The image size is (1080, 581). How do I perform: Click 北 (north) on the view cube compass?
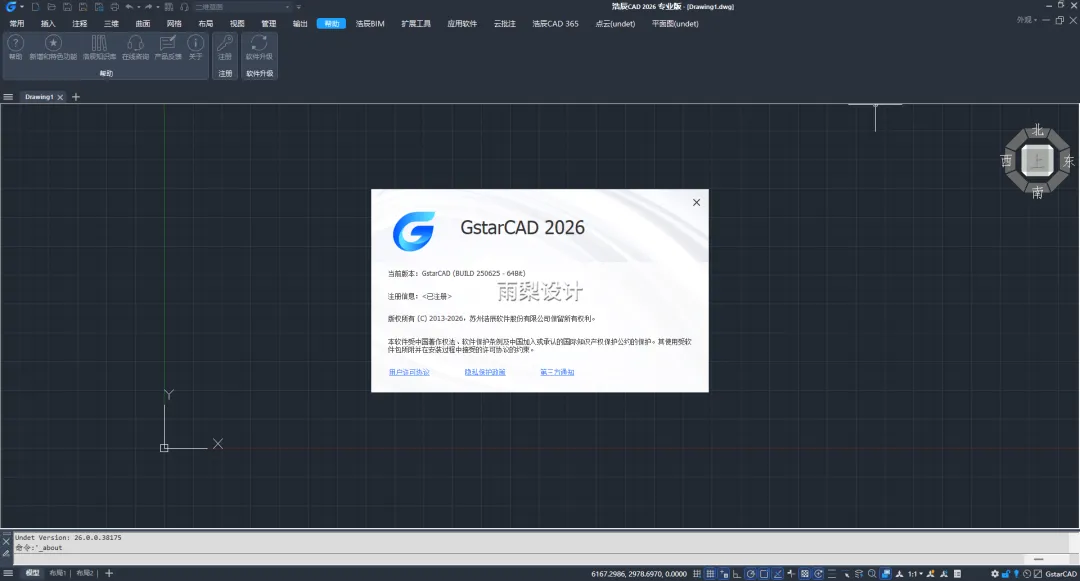(1037, 131)
